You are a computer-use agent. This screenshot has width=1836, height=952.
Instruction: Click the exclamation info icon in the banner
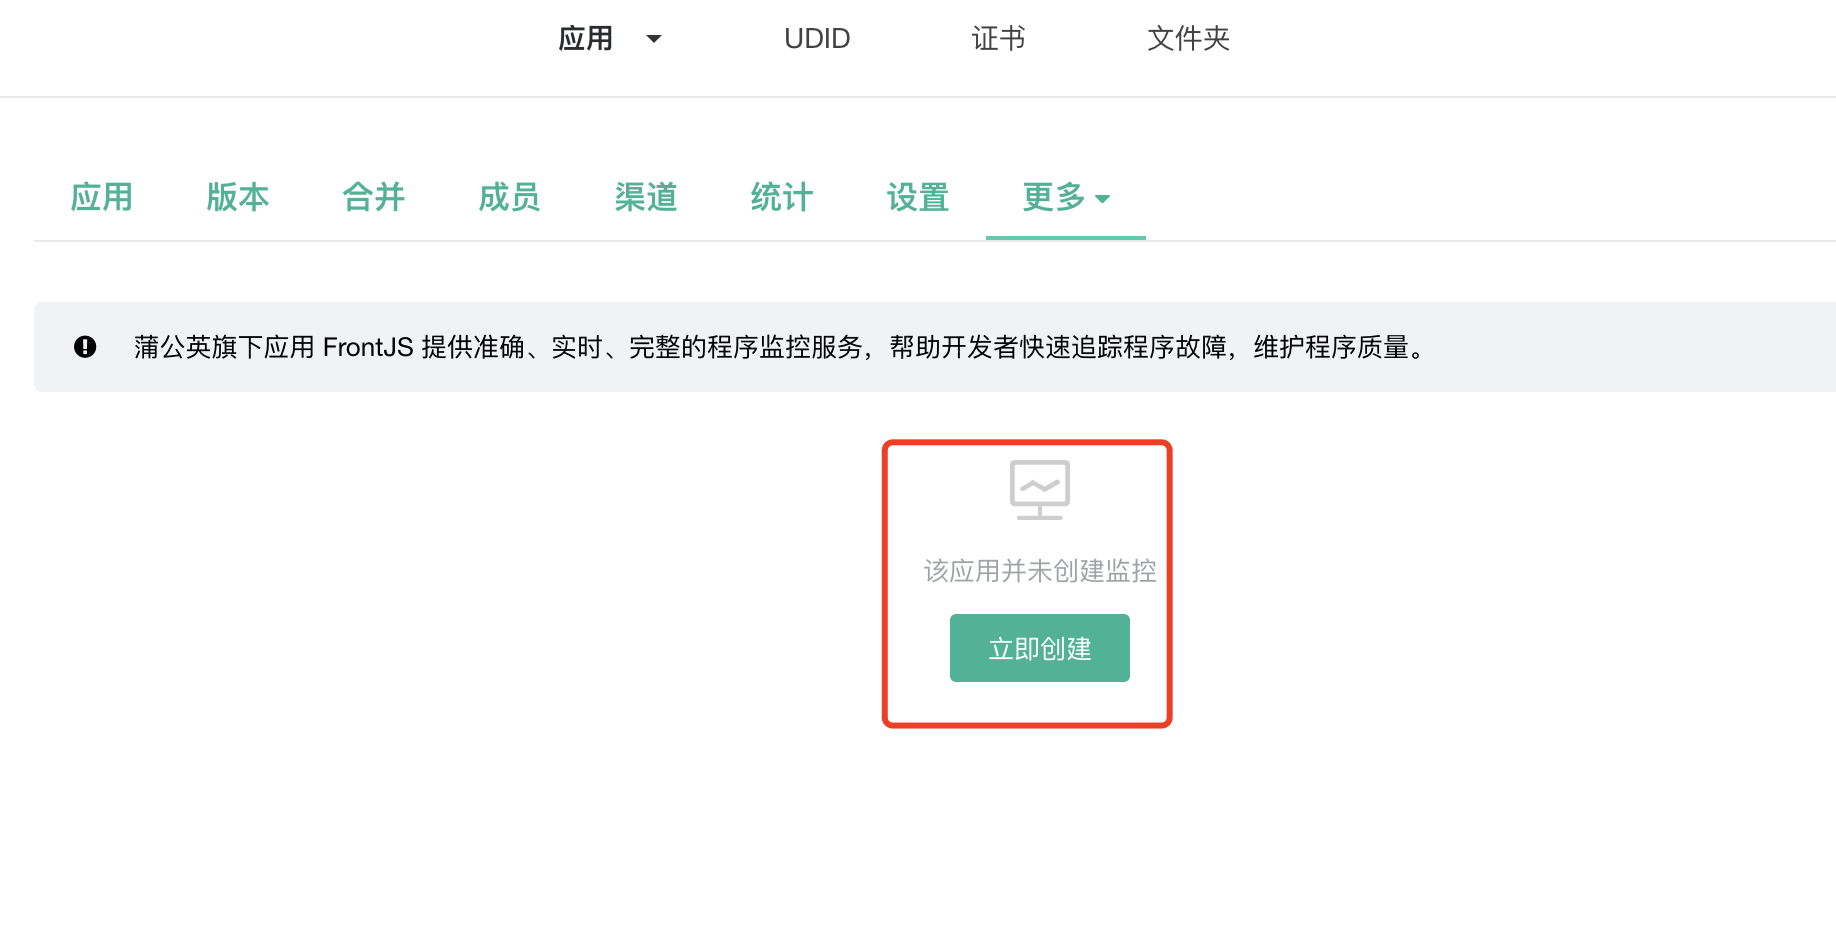85,347
